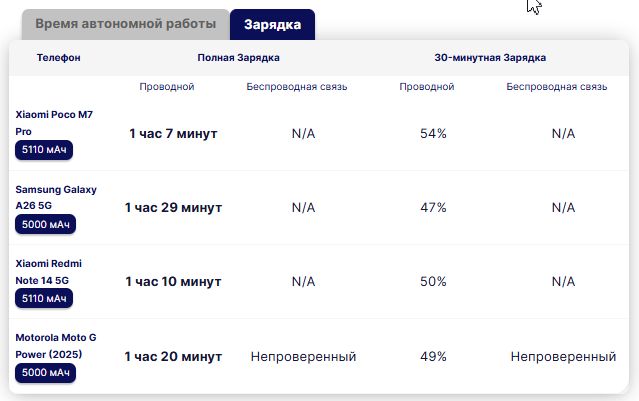639x401 pixels.
Task: Click the 1 час 29 минут value
Action: tap(173, 208)
